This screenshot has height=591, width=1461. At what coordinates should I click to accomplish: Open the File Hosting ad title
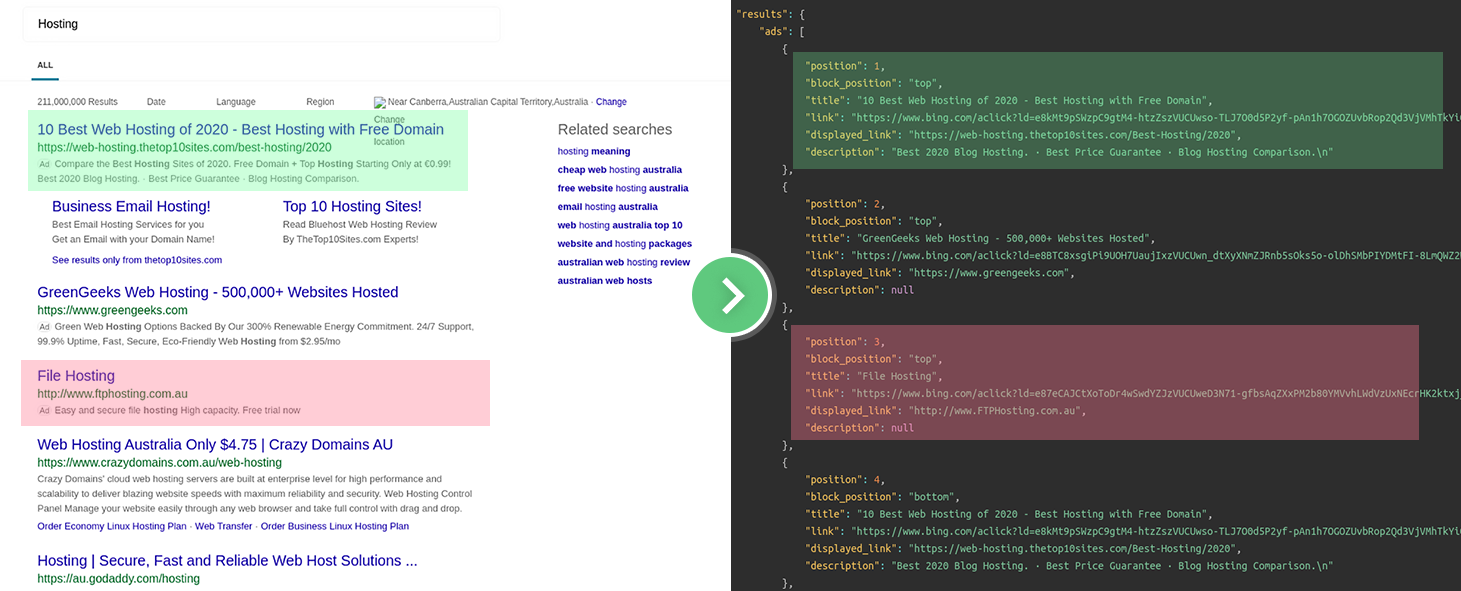click(76, 376)
